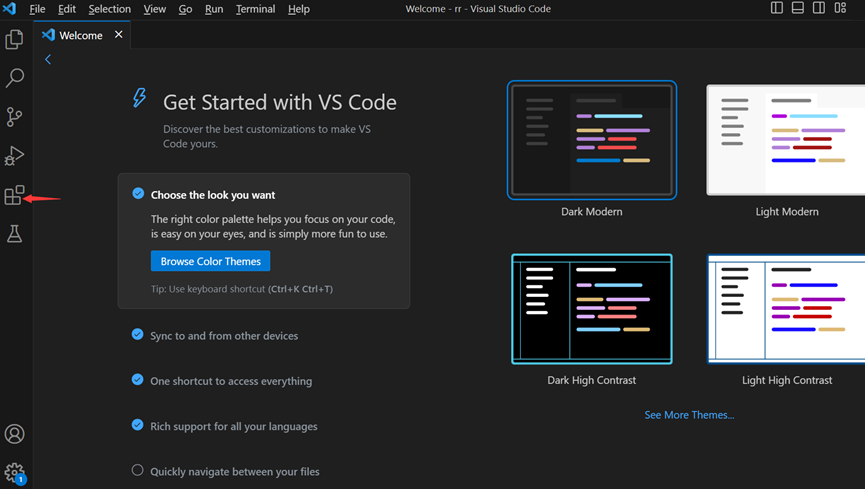Viewport: 865px width, 489px height.
Task: Toggle secondary side bar layout icon
Action: click(819, 8)
